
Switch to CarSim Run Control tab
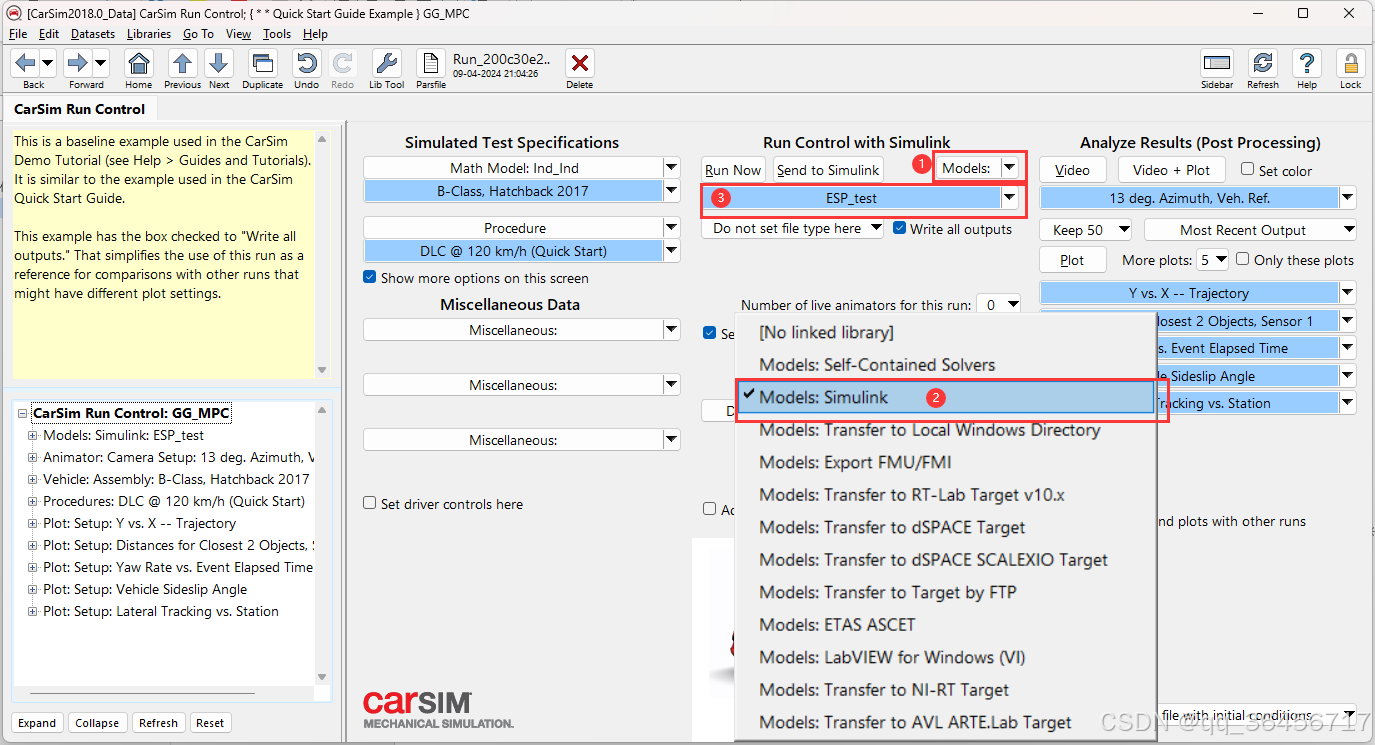click(x=80, y=109)
